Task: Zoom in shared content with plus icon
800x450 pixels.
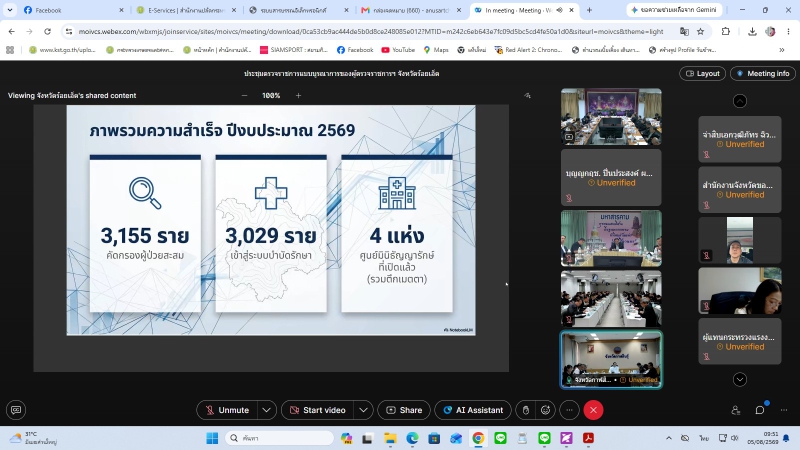Action: click(x=298, y=95)
